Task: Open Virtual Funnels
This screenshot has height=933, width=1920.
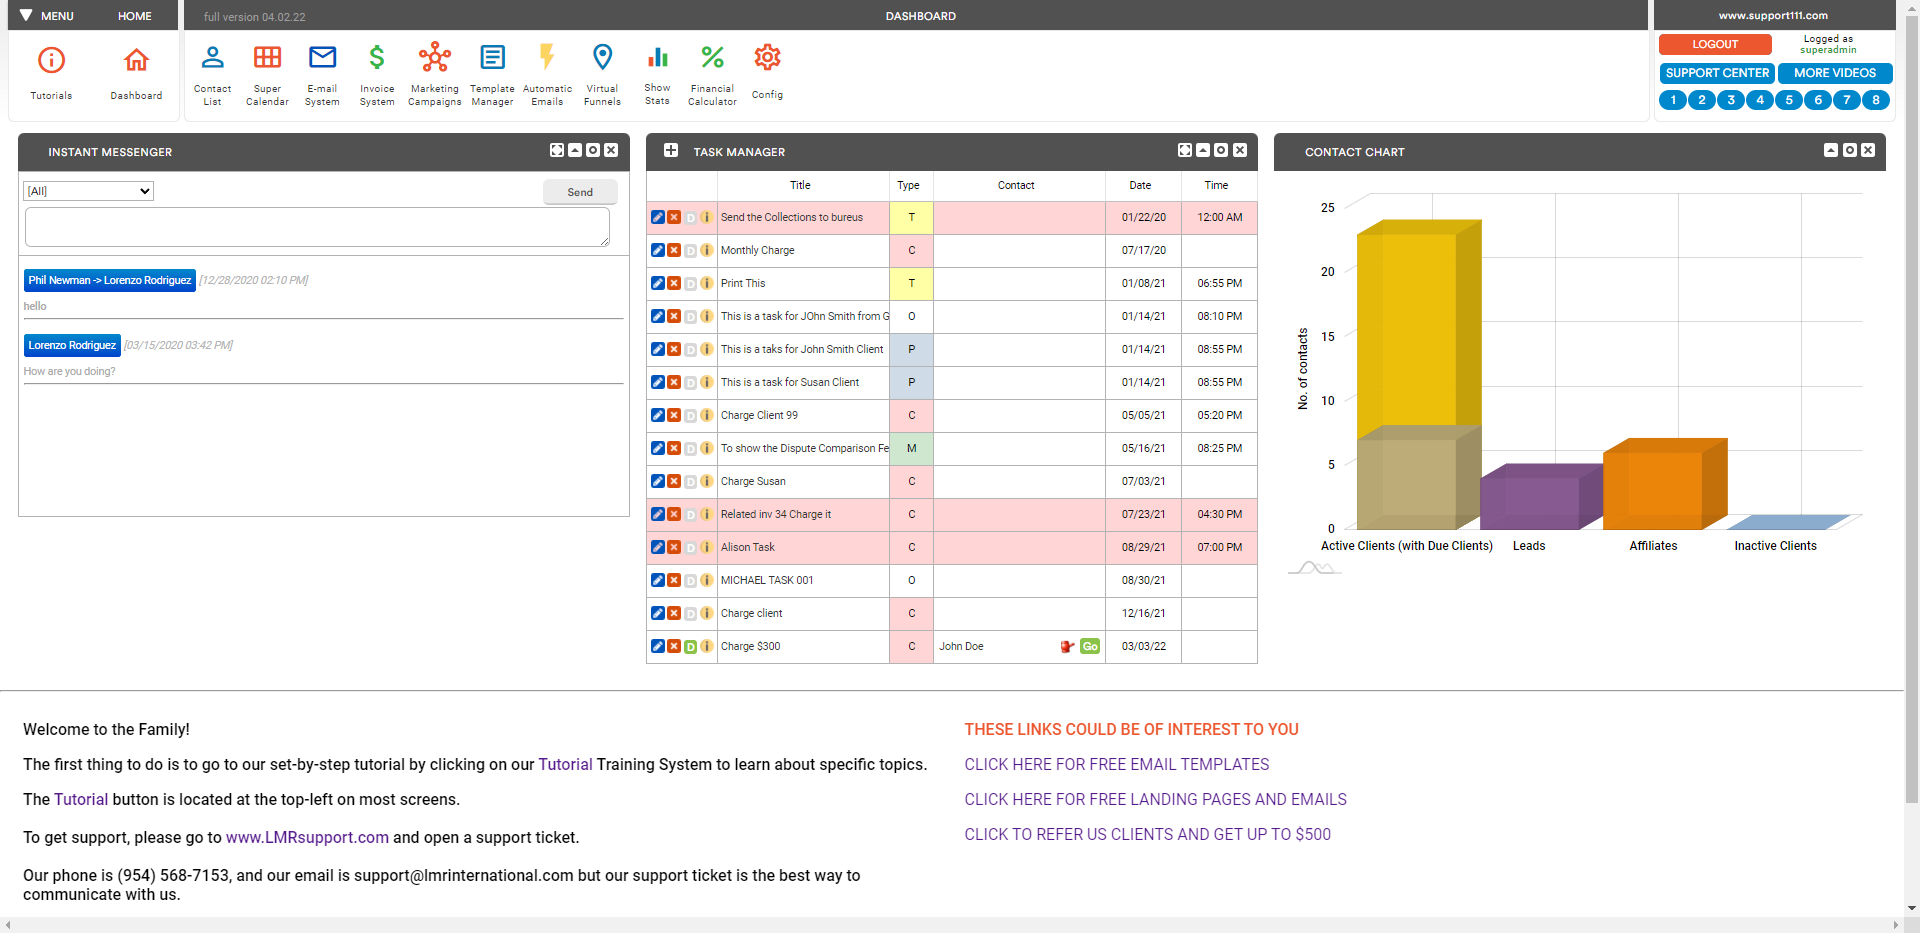Action: [x=602, y=75]
